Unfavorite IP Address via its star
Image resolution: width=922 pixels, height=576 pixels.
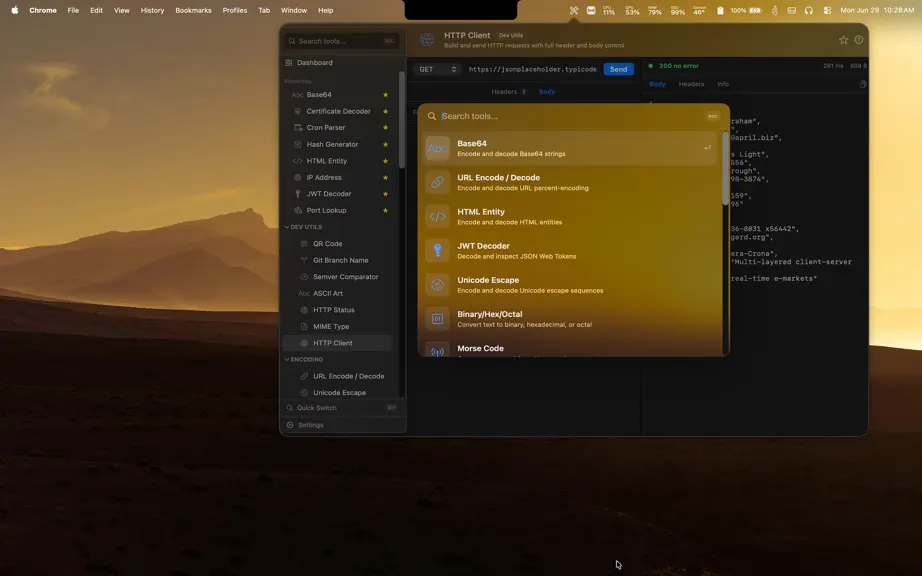pos(385,177)
